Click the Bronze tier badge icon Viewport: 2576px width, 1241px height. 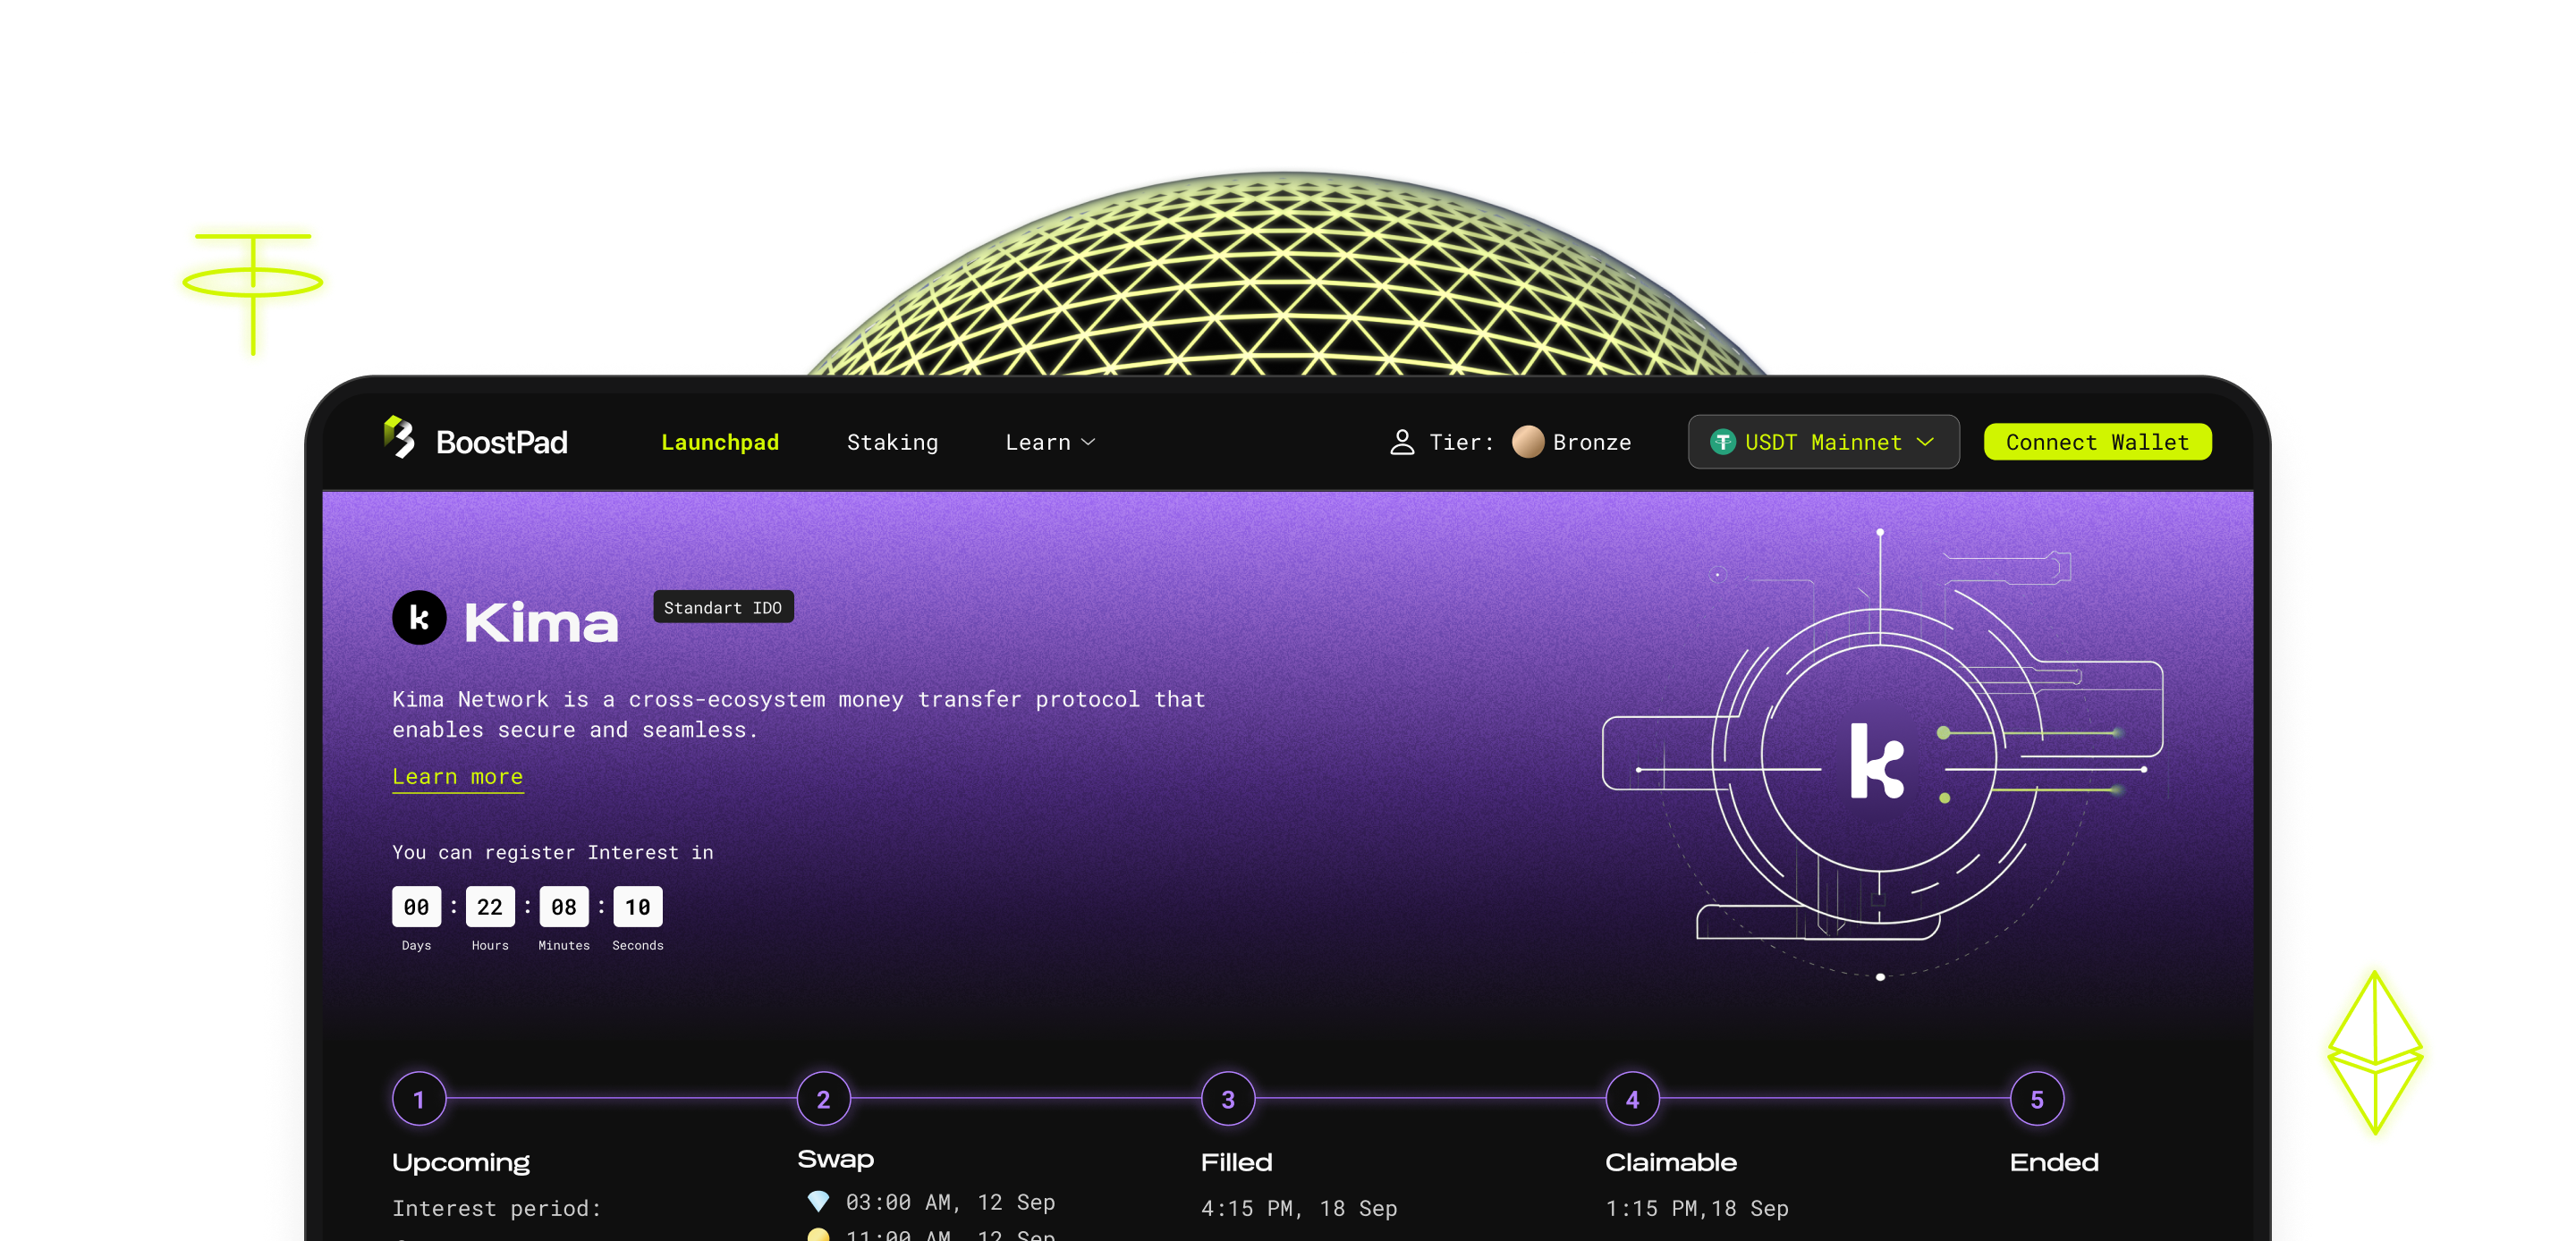(1527, 441)
